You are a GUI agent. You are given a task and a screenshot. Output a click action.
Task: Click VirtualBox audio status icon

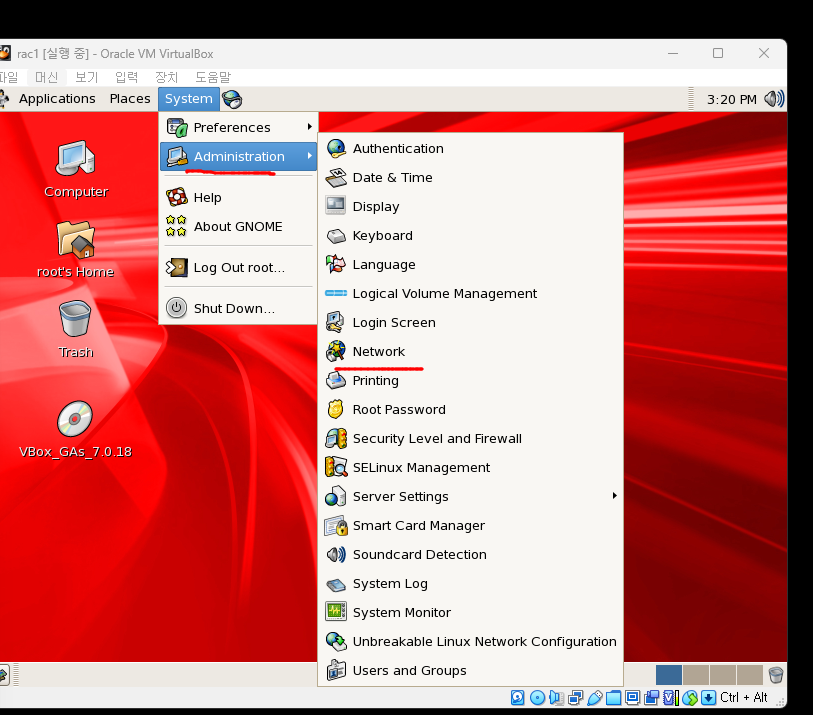coord(556,697)
